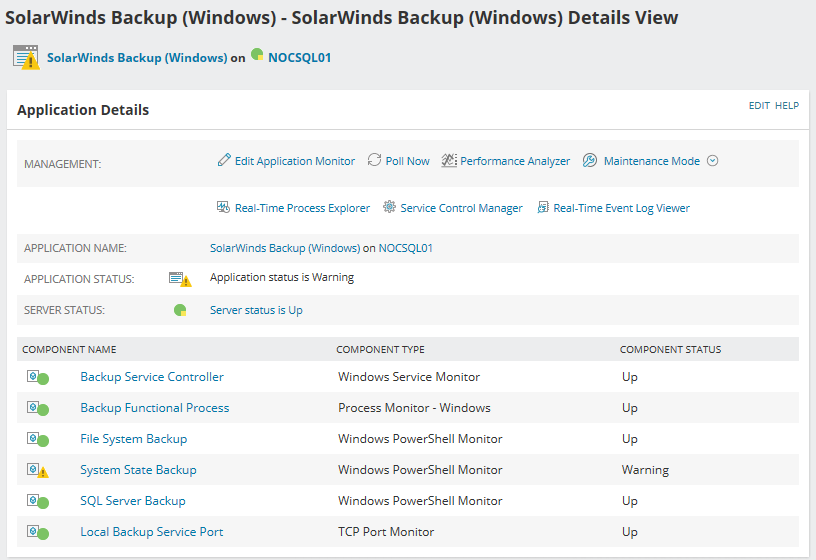Screen dimensions: 816x560
Task: Click the Real-Time Event Log Viewer icon
Action: point(543,208)
